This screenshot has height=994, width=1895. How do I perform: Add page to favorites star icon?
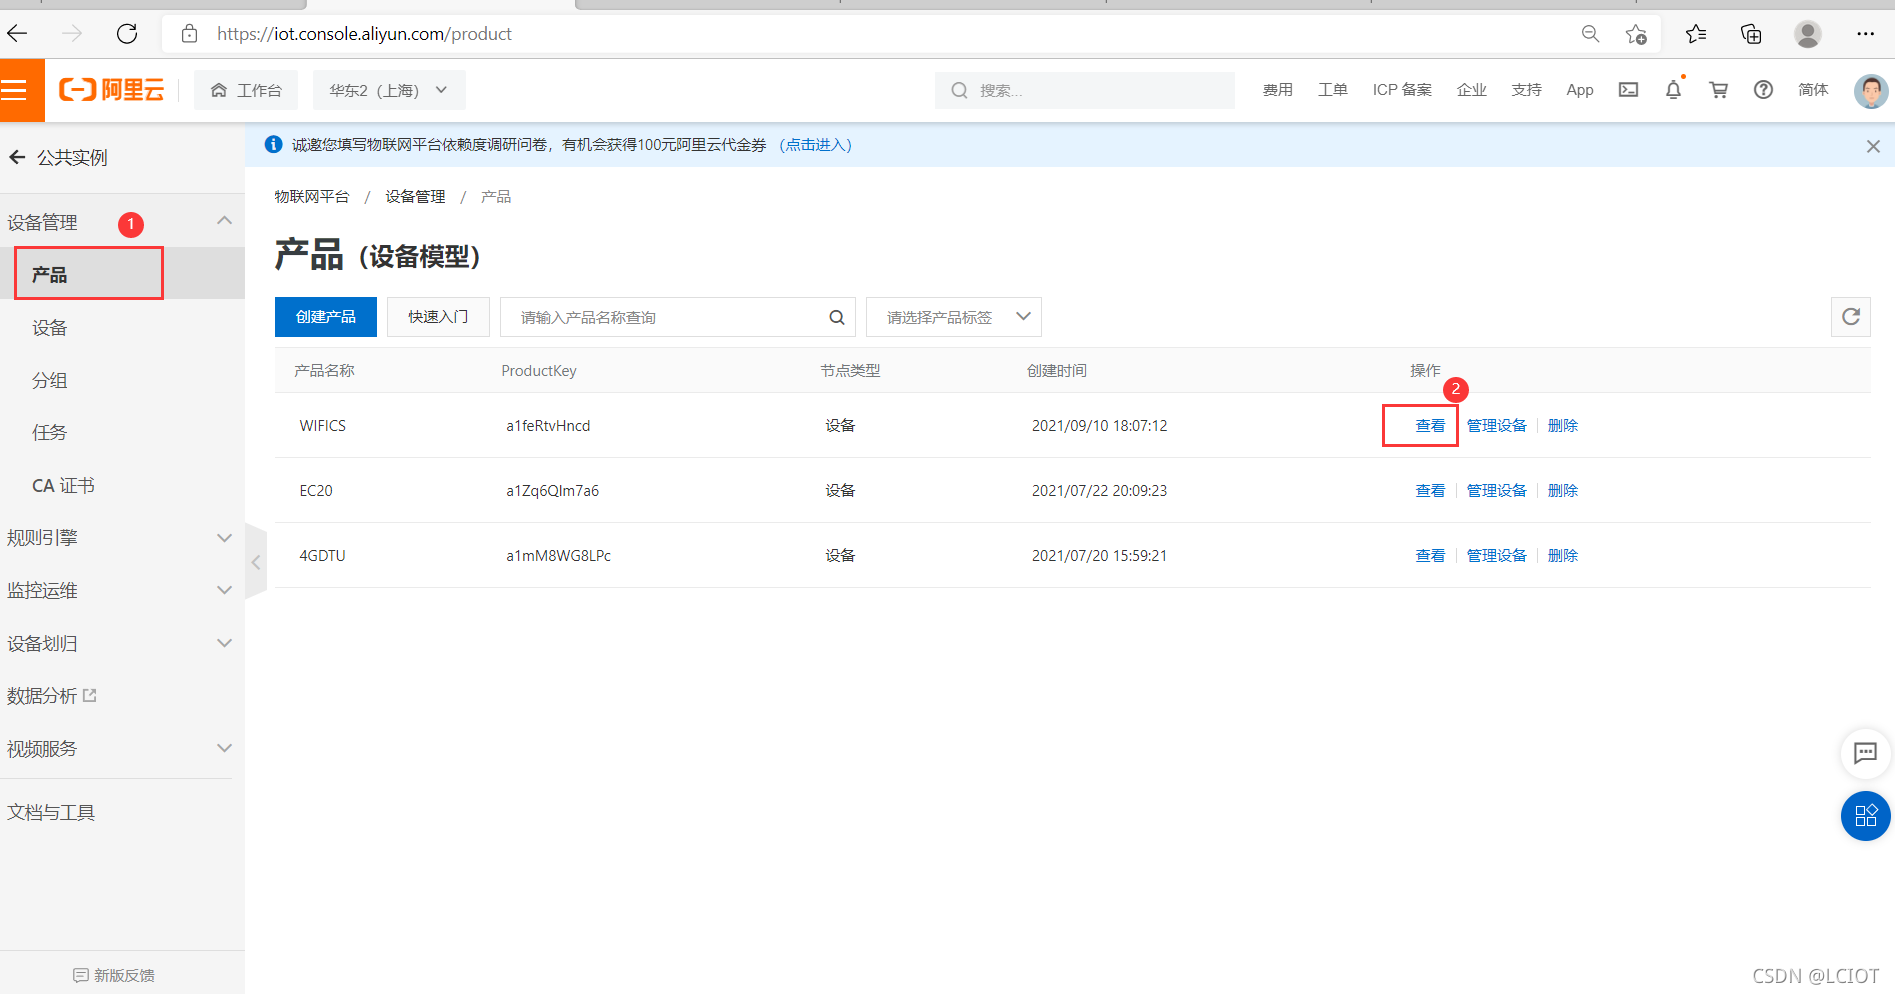point(1636,34)
